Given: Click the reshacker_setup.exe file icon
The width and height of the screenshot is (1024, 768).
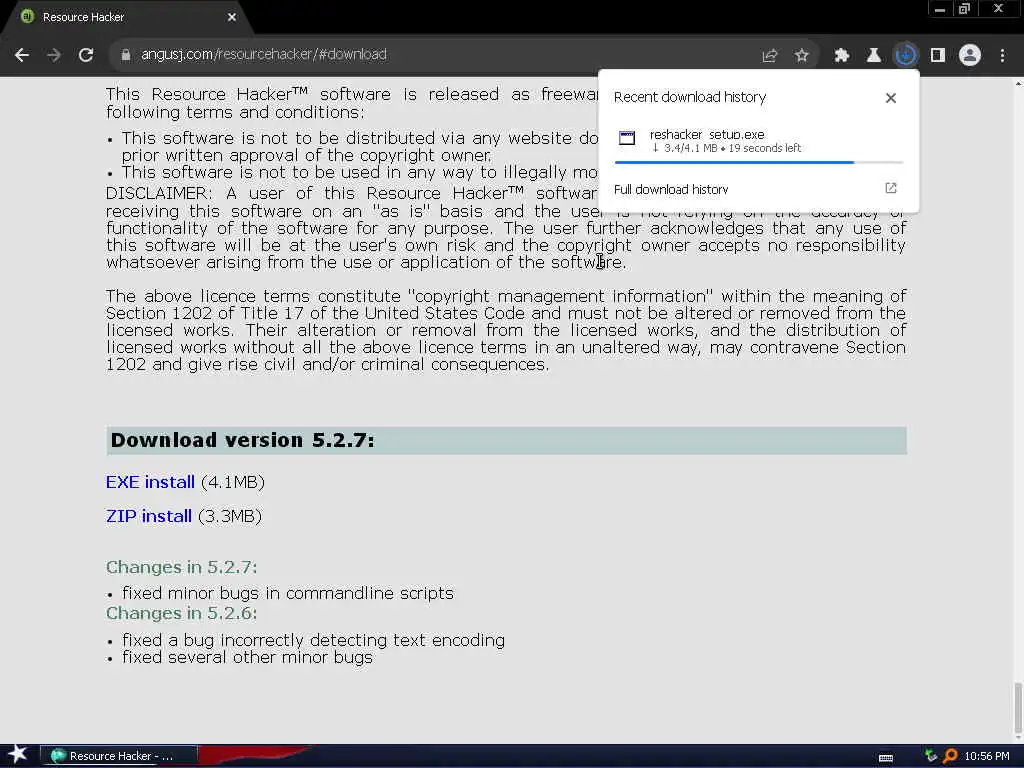Looking at the screenshot, I should point(627,138).
